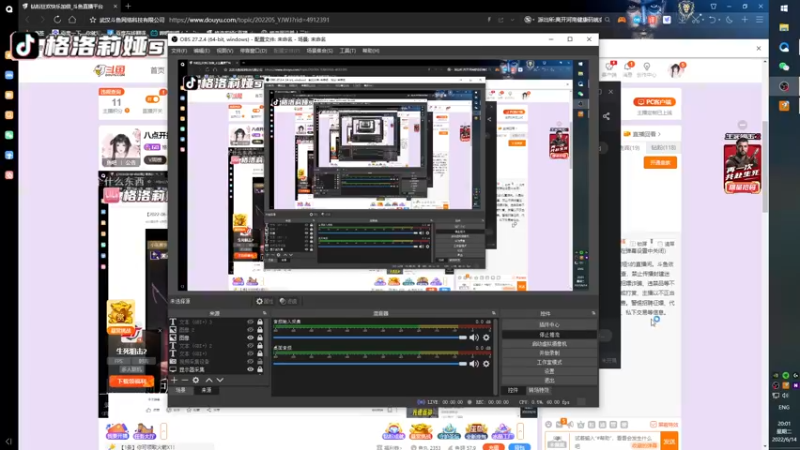Viewport: 800px width, 450px height.
Task: Open the 帮助(H) menu in OBS
Action: (x=371, y=51)
